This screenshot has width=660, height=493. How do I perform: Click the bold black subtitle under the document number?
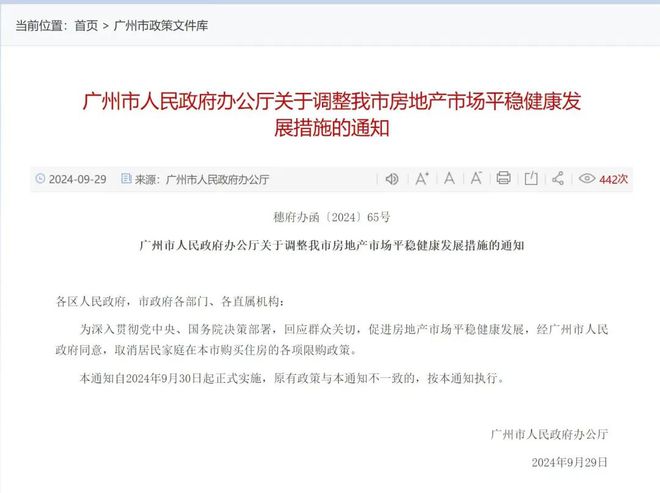tap(331, 245)
